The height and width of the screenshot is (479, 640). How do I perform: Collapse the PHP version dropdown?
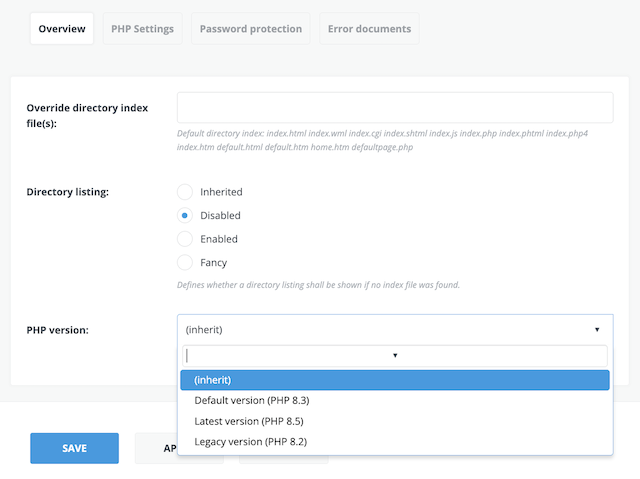point(395,330)
